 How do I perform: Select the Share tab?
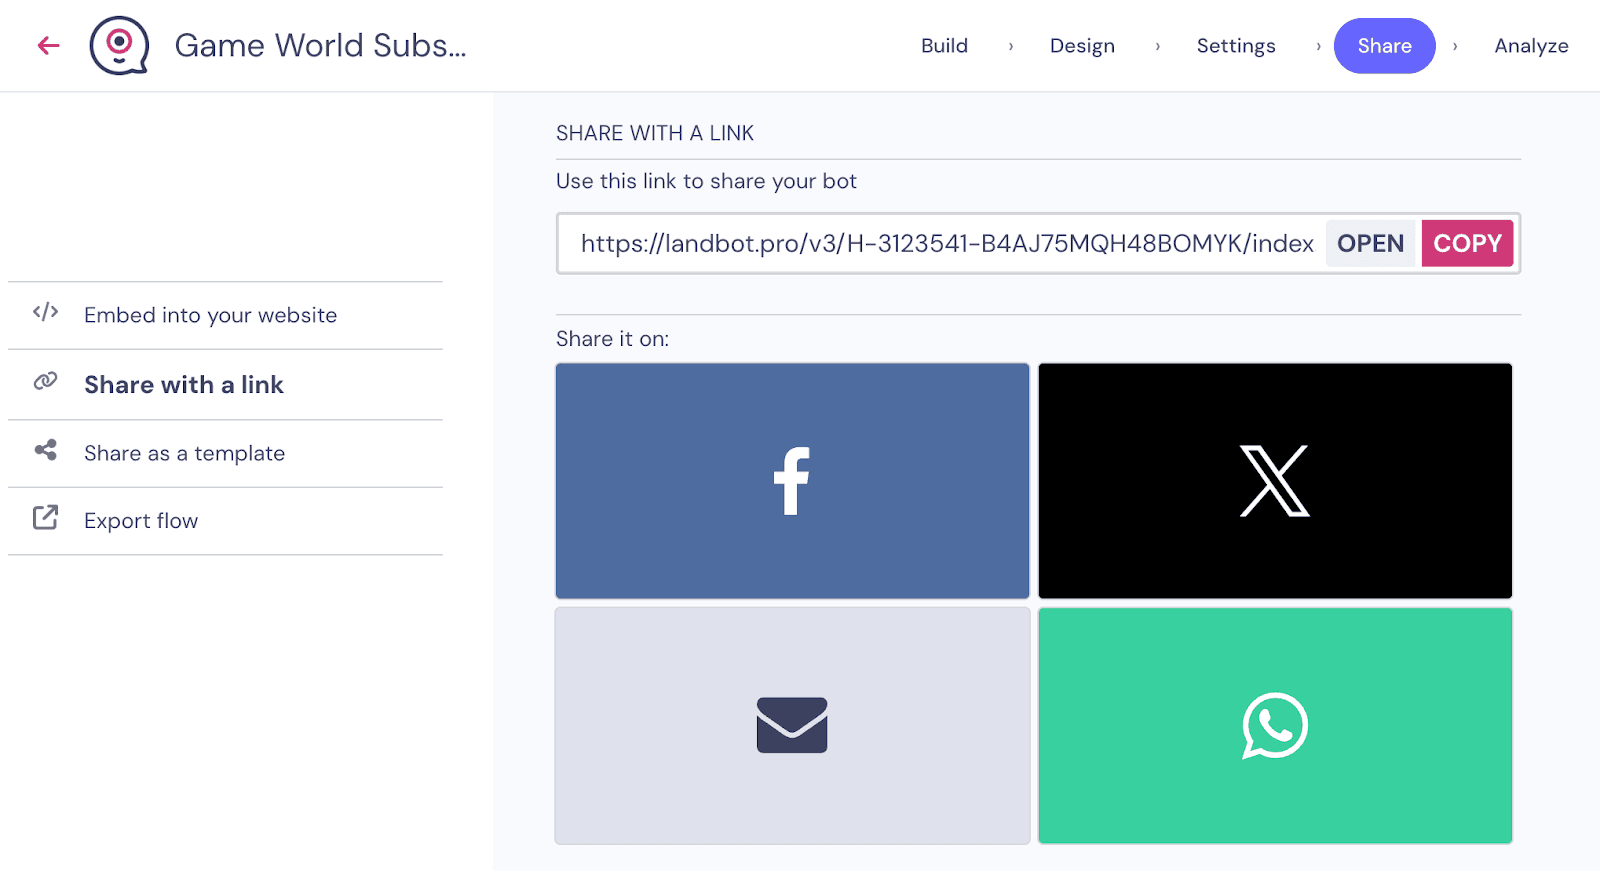(1384, 46)
